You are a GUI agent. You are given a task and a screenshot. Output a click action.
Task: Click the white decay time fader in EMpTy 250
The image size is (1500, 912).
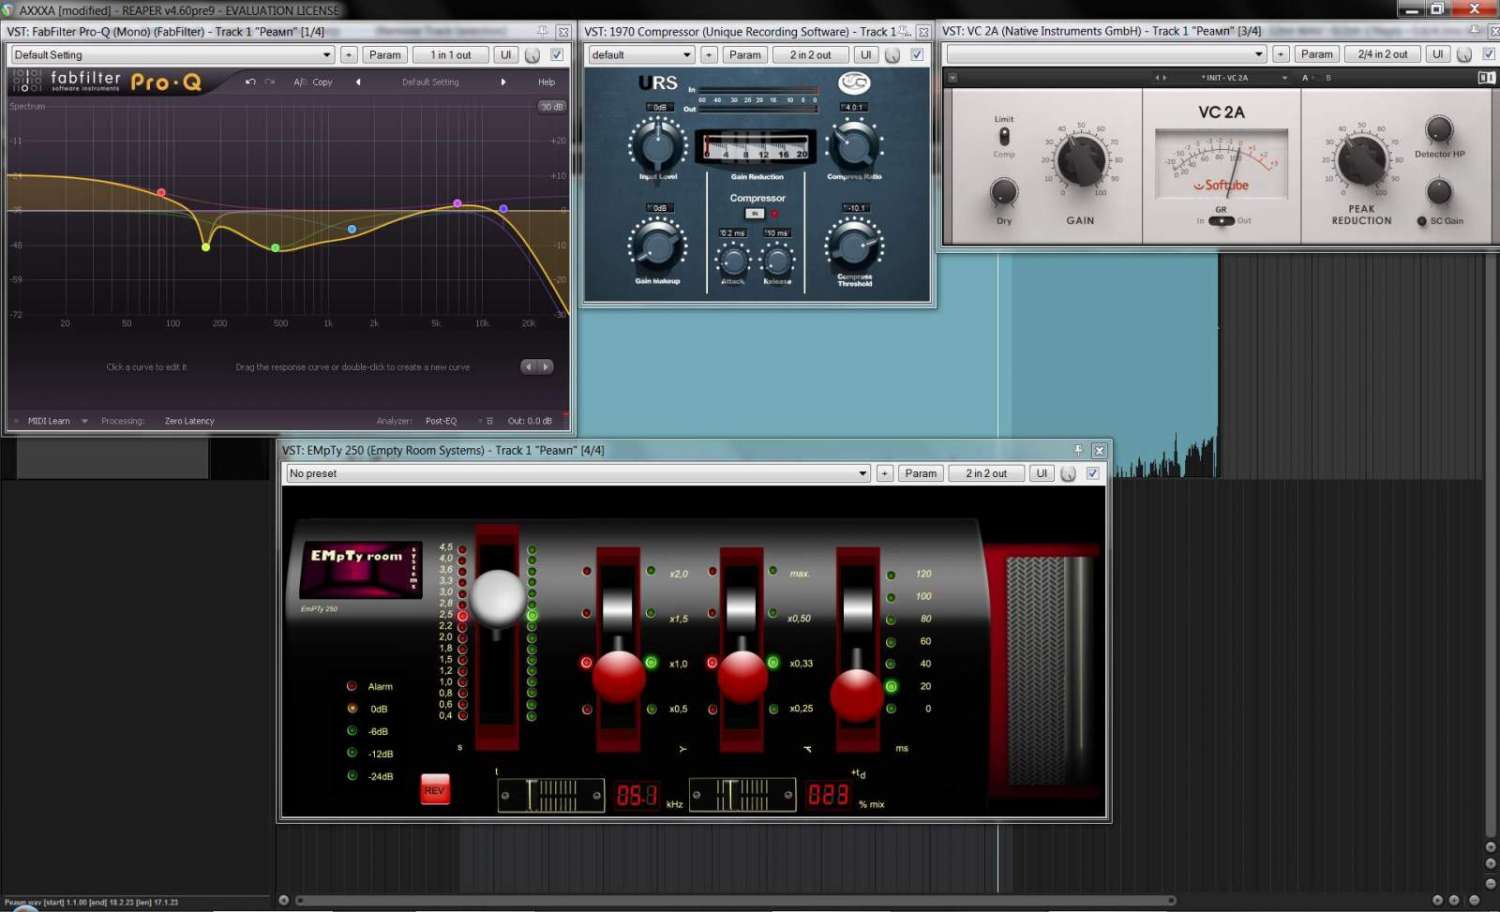[x=497, y=597]
